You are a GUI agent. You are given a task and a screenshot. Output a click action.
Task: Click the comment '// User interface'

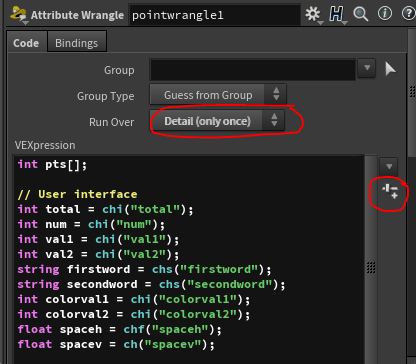coord(77,194)
